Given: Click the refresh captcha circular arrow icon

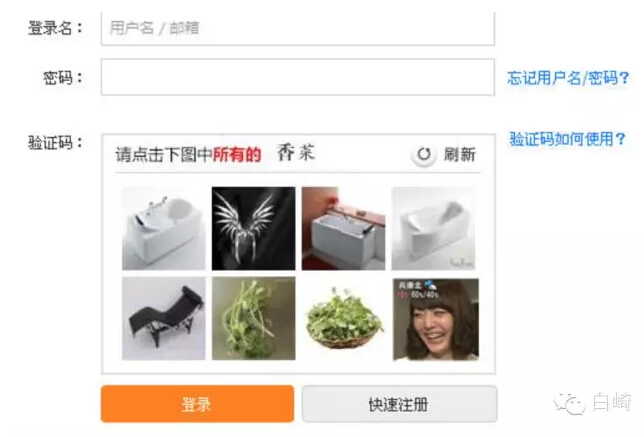Looking at the screenshot, I should (424, 155).
